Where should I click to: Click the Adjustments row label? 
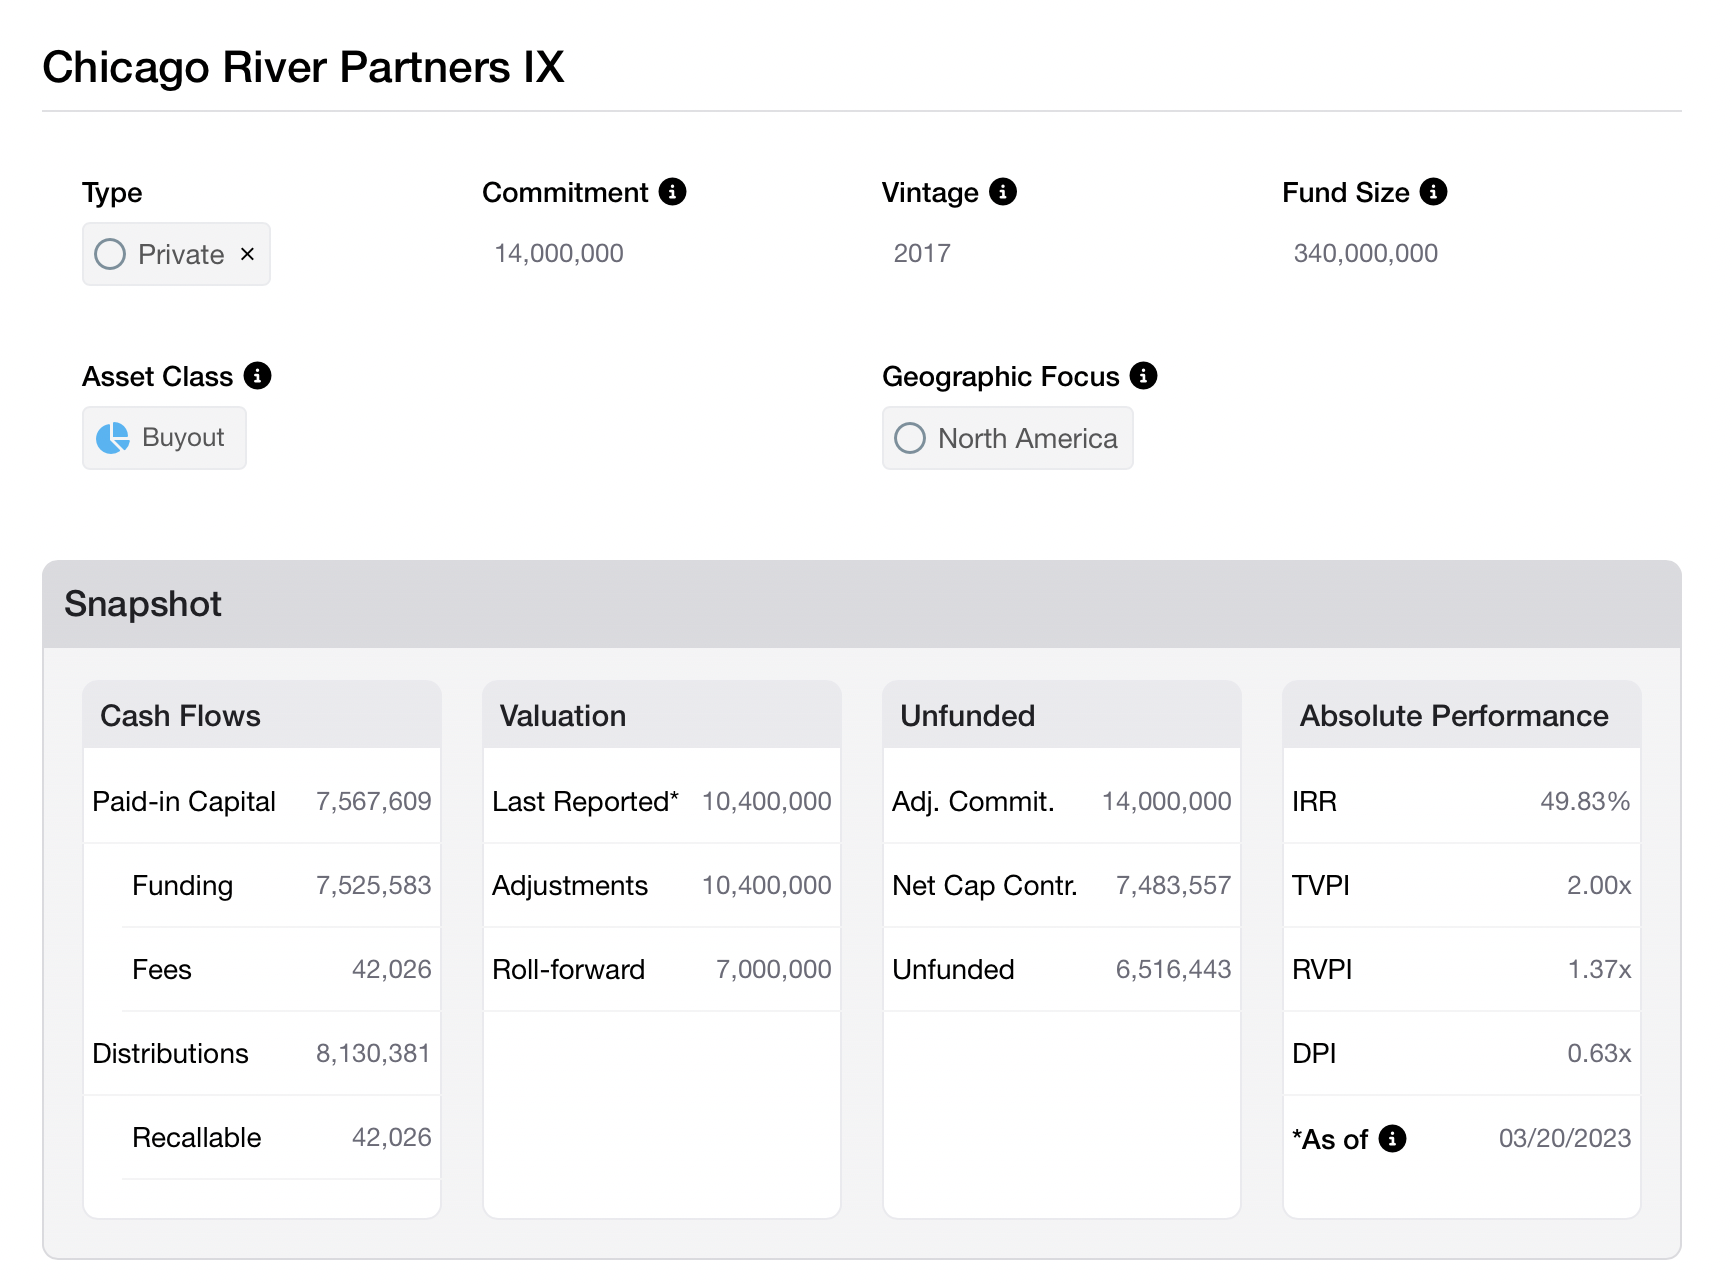570,885
